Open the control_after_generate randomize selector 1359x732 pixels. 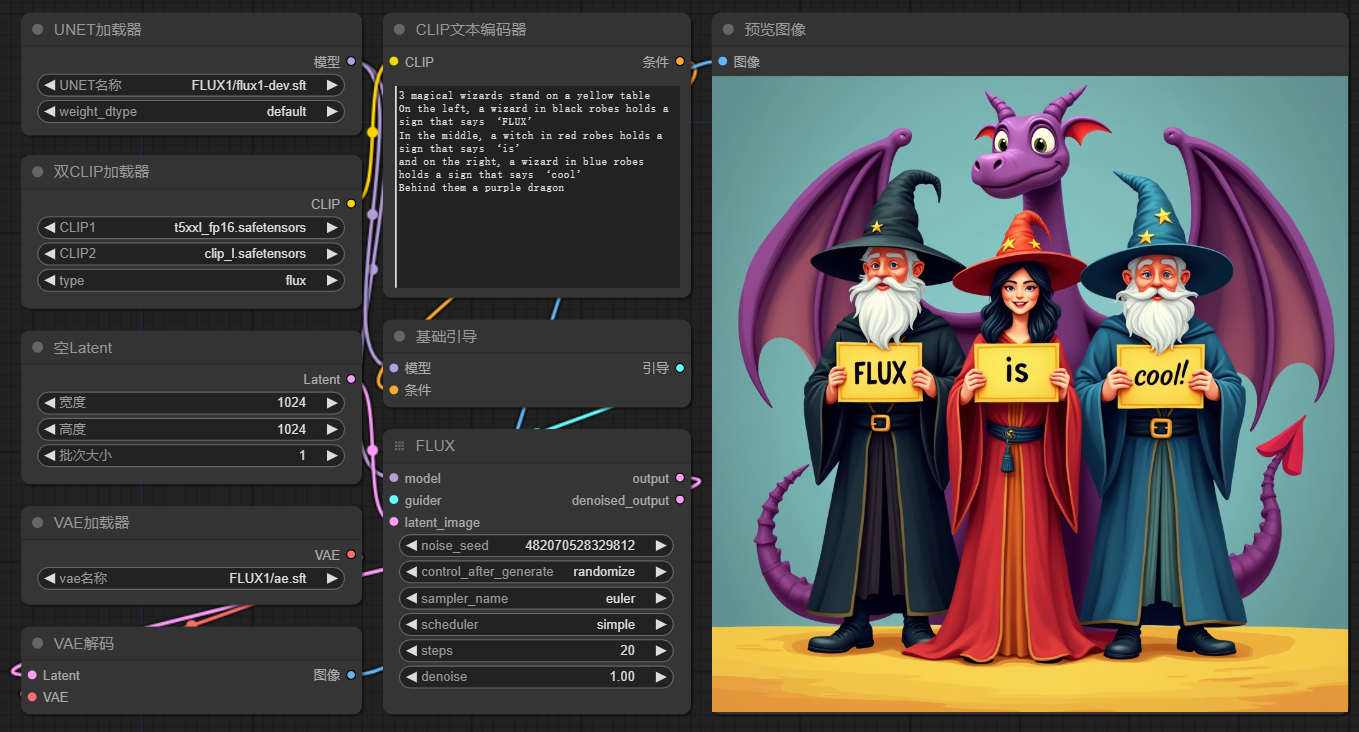(x=536, y=572)
